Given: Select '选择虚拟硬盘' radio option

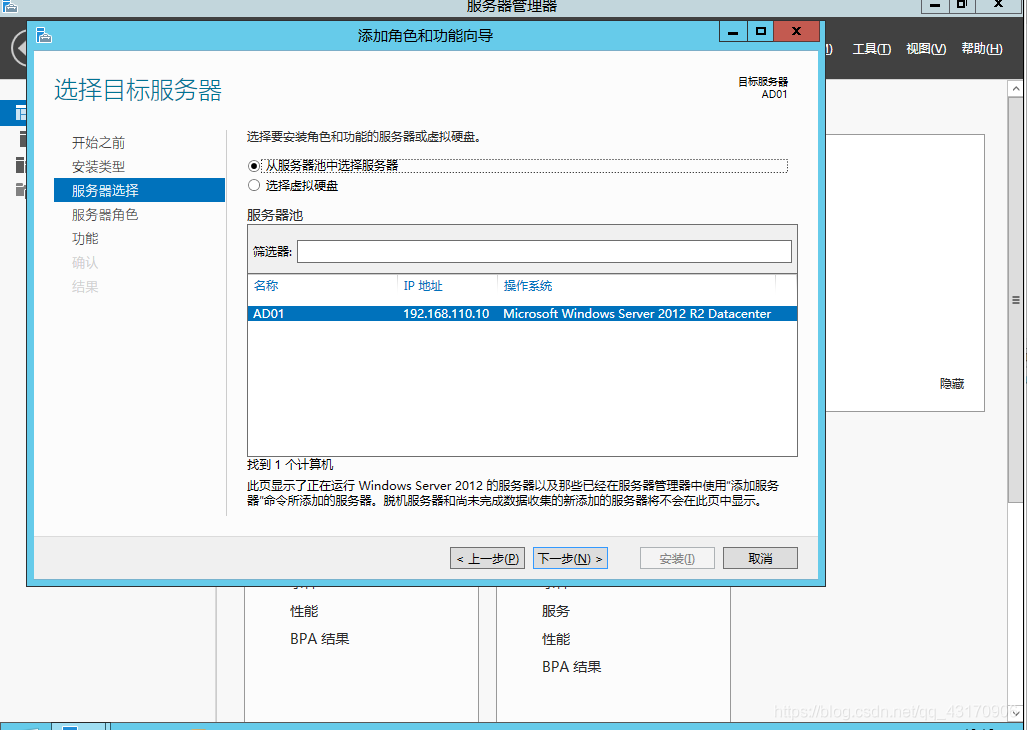Looking at the screenshot, I should point(253,186).
